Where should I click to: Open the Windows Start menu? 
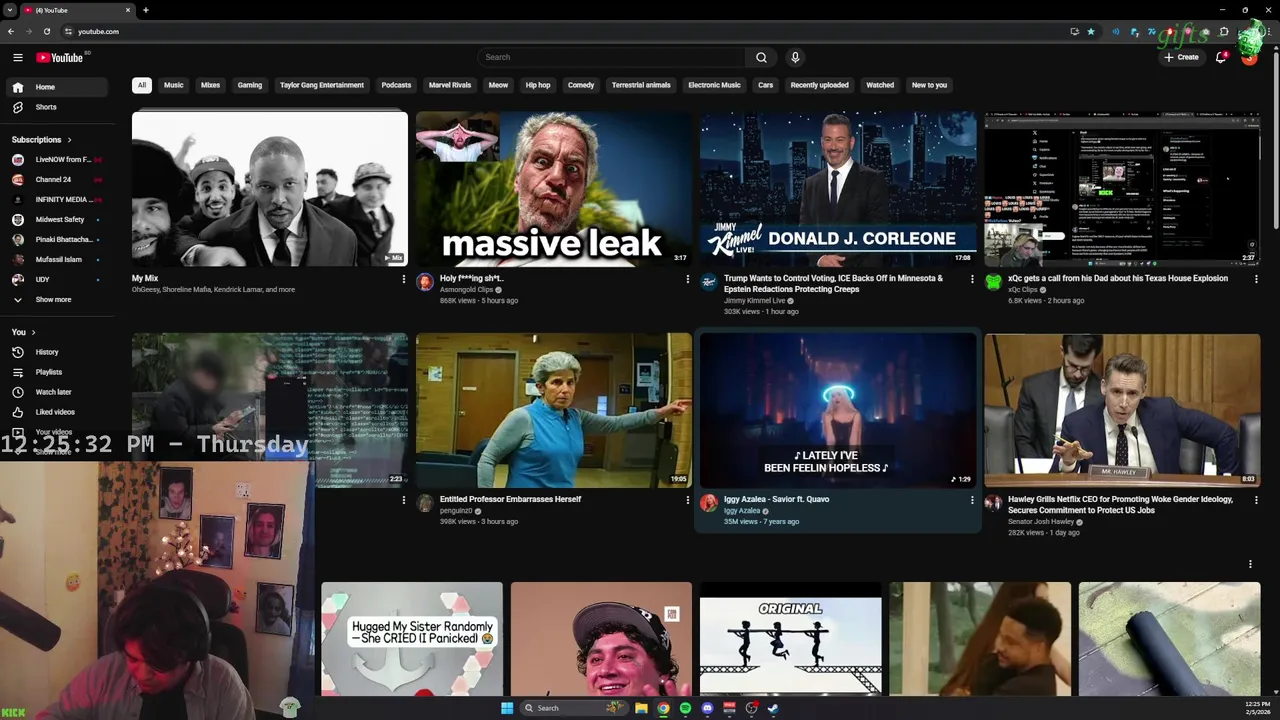click(507, 708)
